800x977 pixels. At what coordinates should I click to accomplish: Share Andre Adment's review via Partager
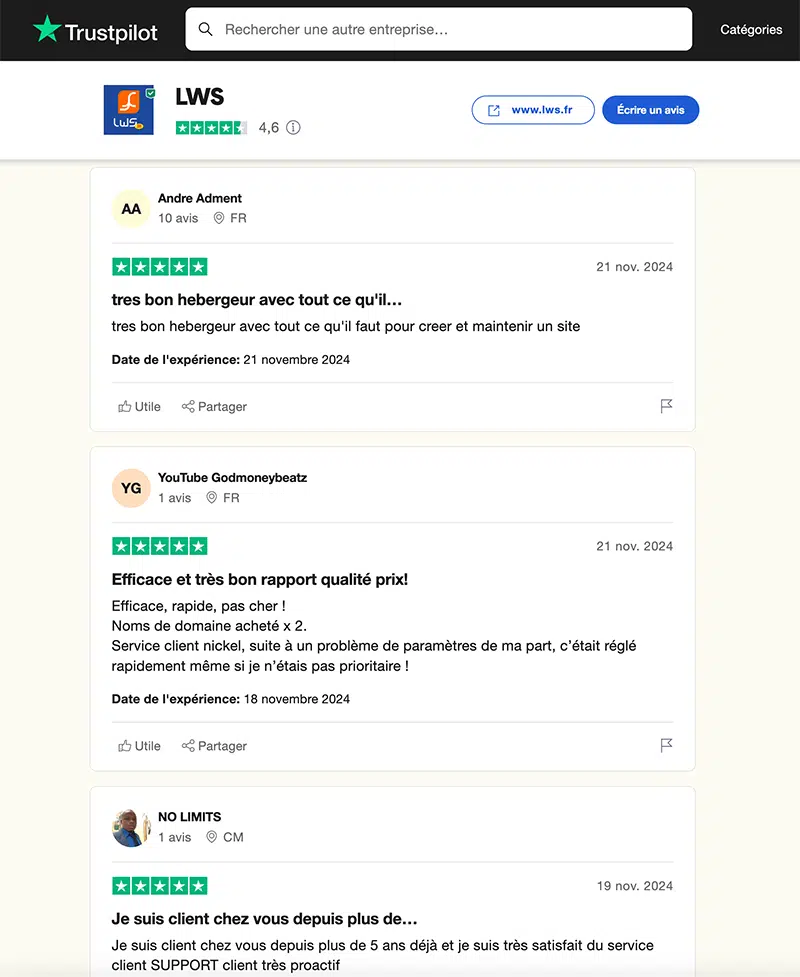point(214,407)
